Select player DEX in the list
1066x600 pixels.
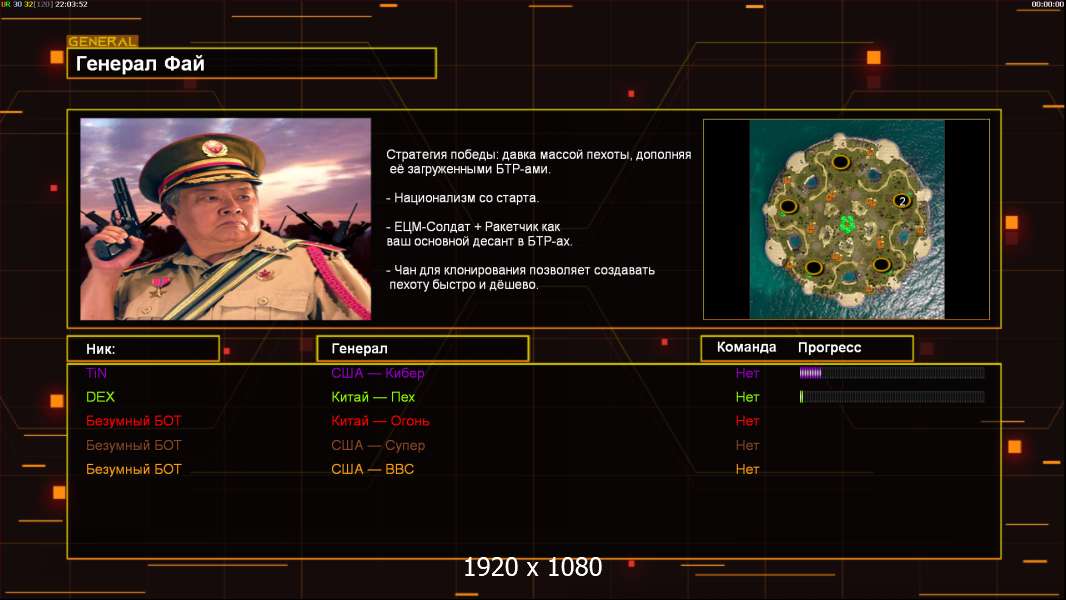(100, 397)
